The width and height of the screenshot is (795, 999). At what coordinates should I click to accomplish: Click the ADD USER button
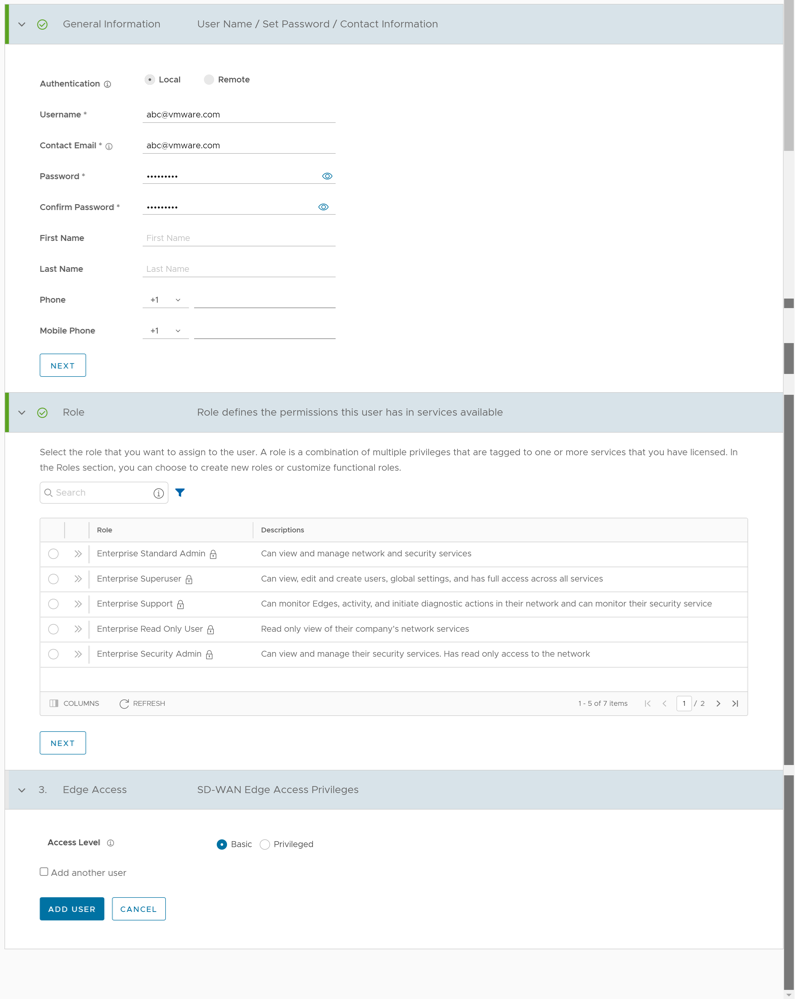pyautogui.click(x=72, y=909)
